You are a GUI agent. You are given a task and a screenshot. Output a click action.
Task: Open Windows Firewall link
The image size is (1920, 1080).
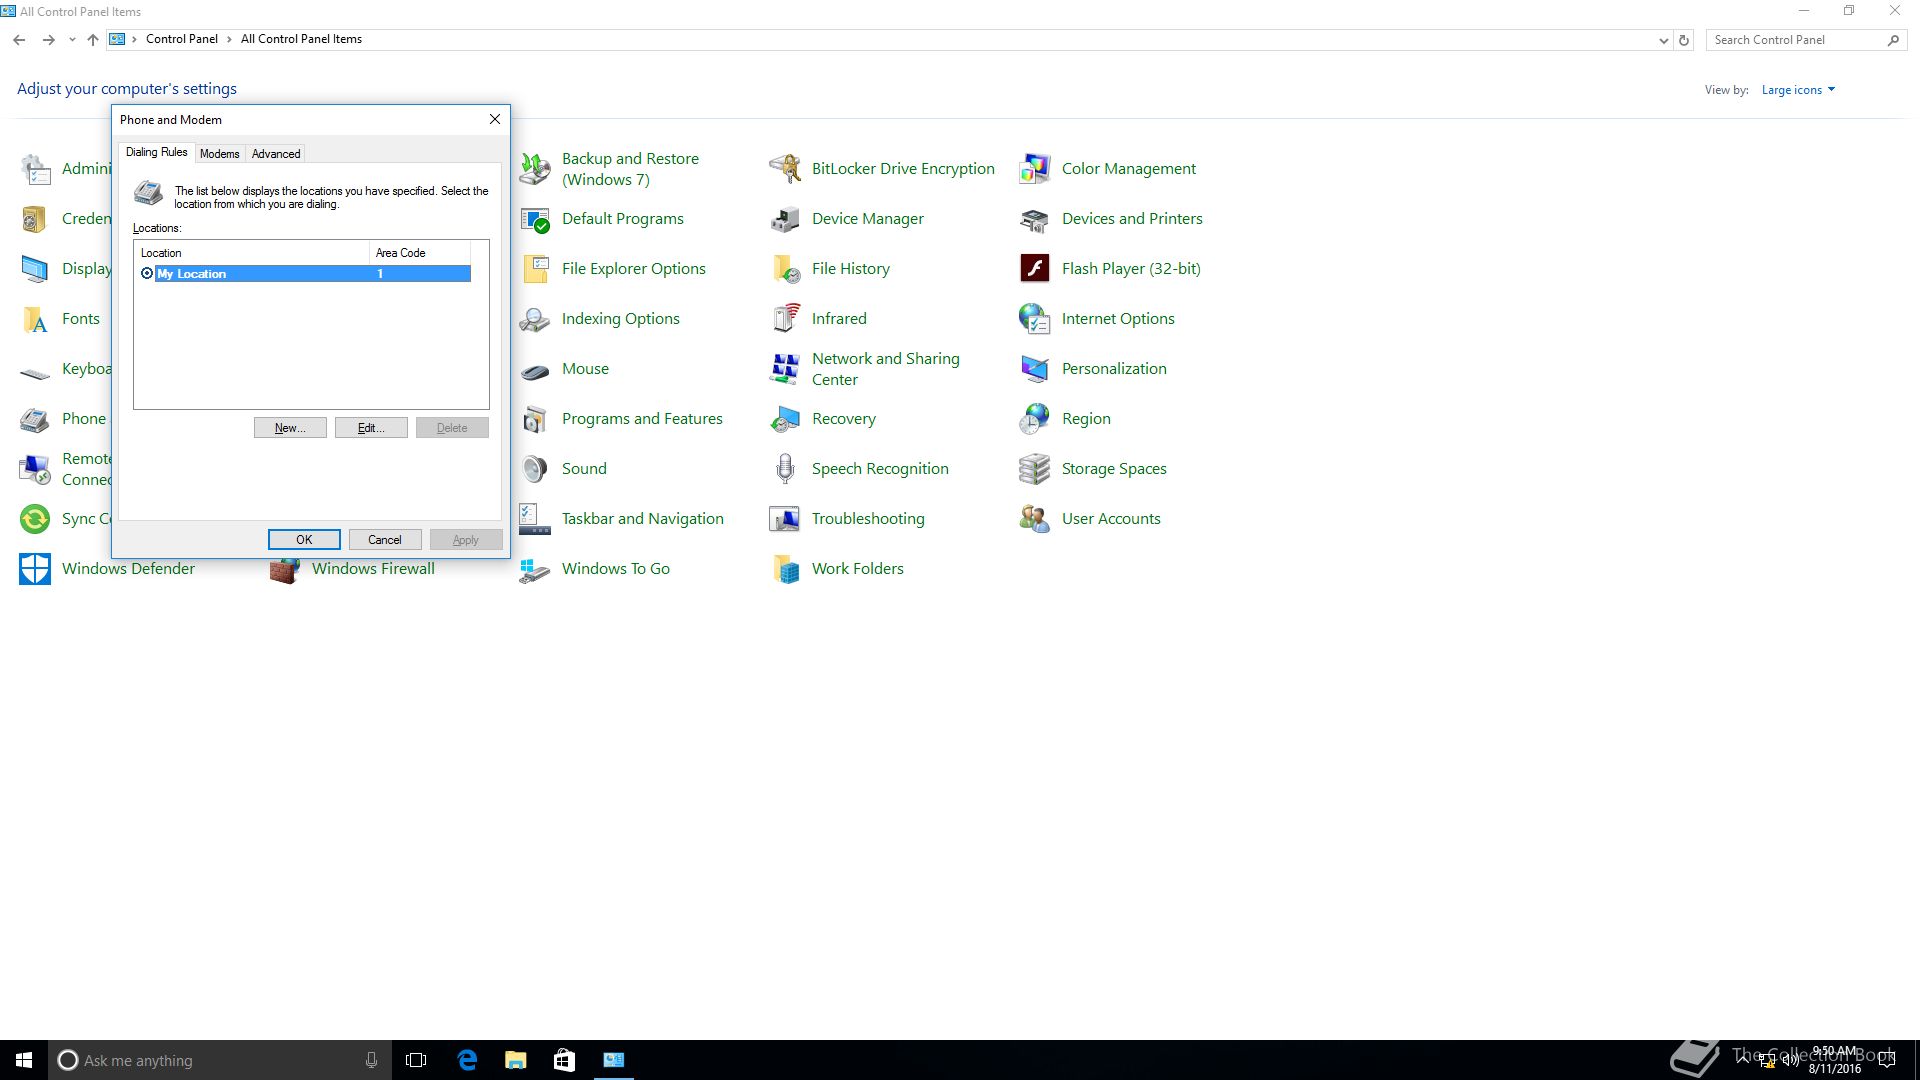tap(373, 569)
